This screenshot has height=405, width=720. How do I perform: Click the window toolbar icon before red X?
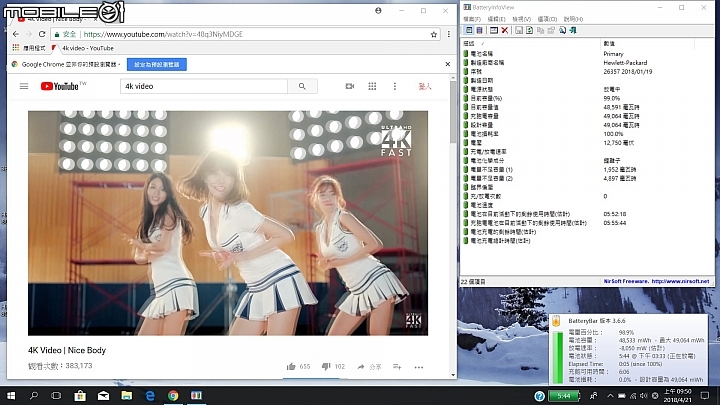point(494,30)
